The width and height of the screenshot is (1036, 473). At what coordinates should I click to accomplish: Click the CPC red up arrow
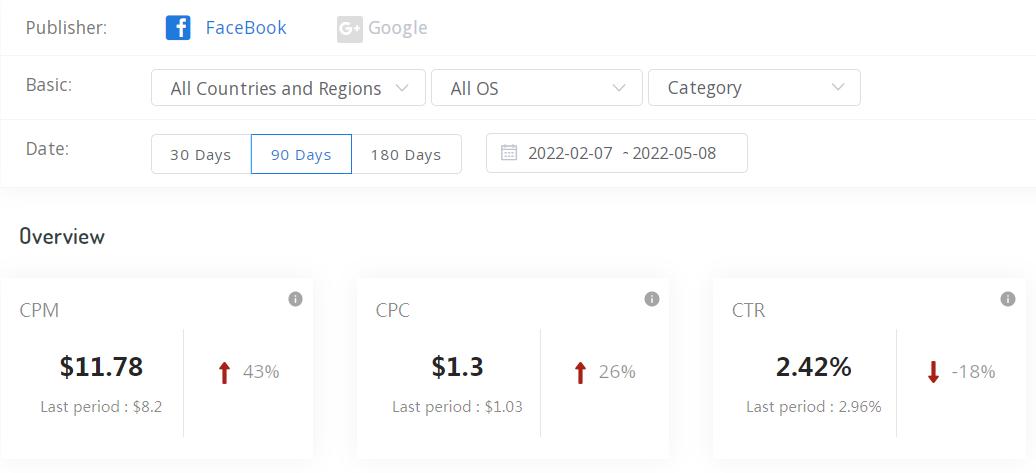click(x=580, y=373)
